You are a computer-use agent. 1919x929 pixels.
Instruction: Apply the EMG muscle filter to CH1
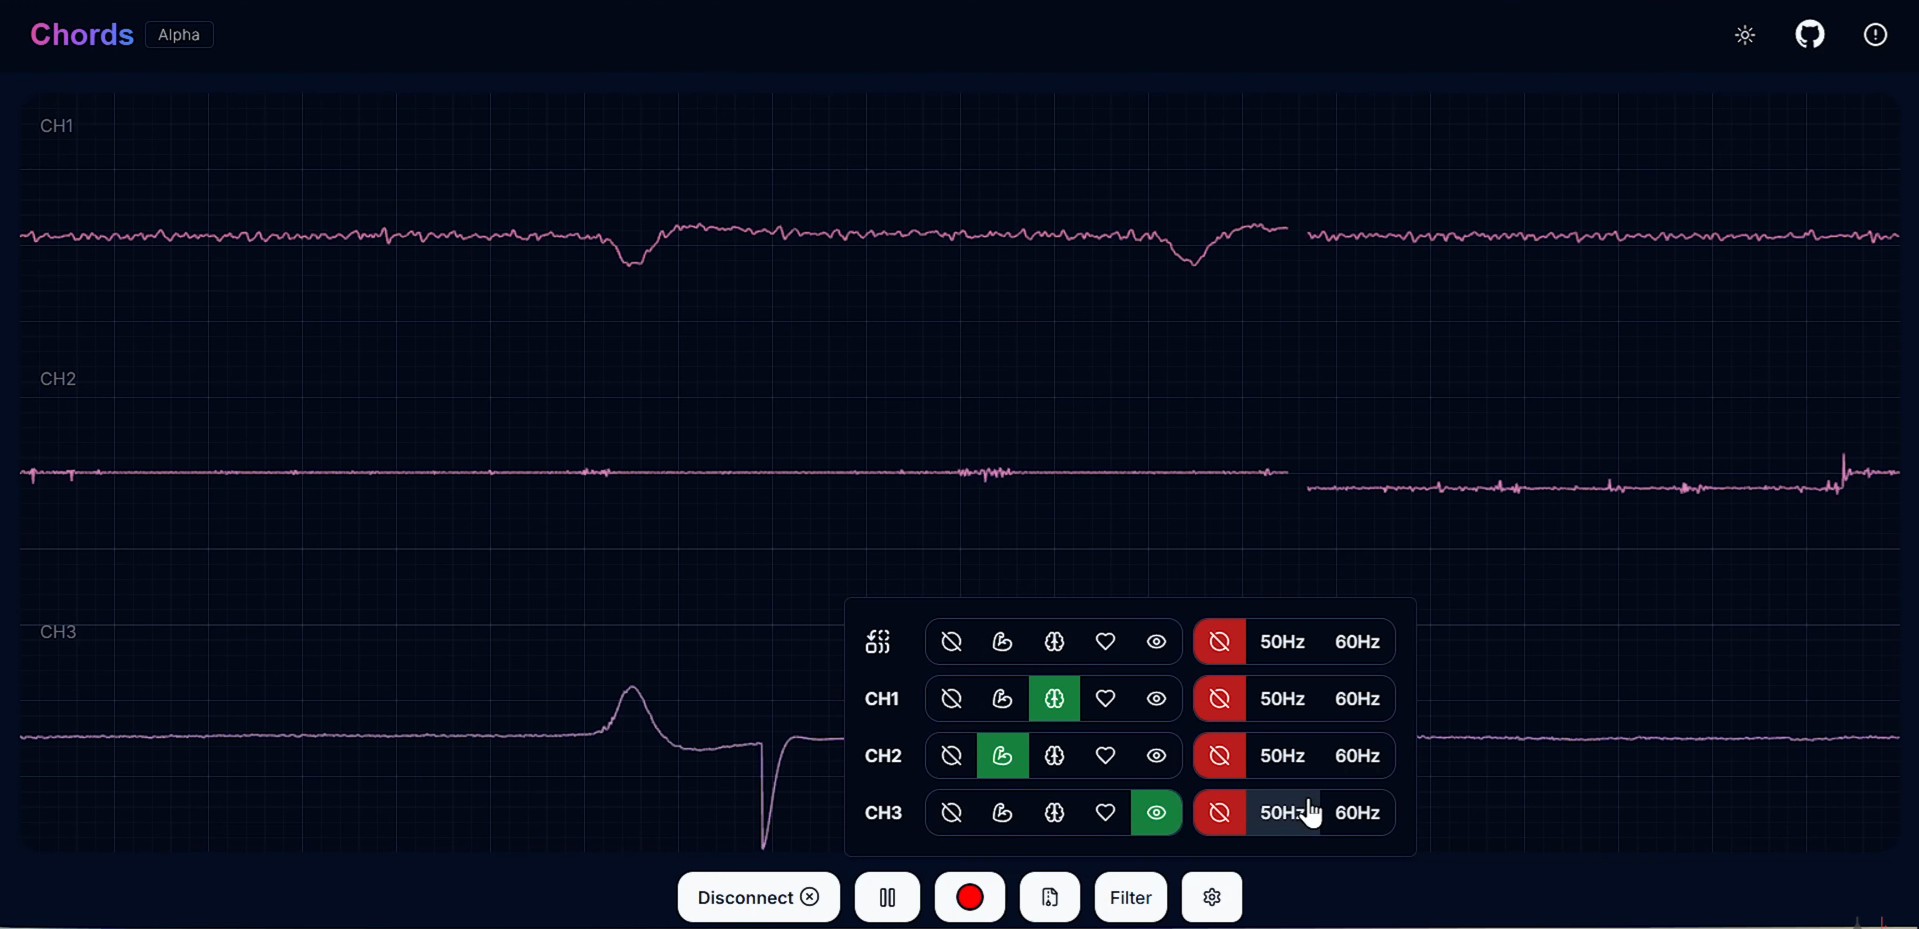click(x=1002, y=699)
